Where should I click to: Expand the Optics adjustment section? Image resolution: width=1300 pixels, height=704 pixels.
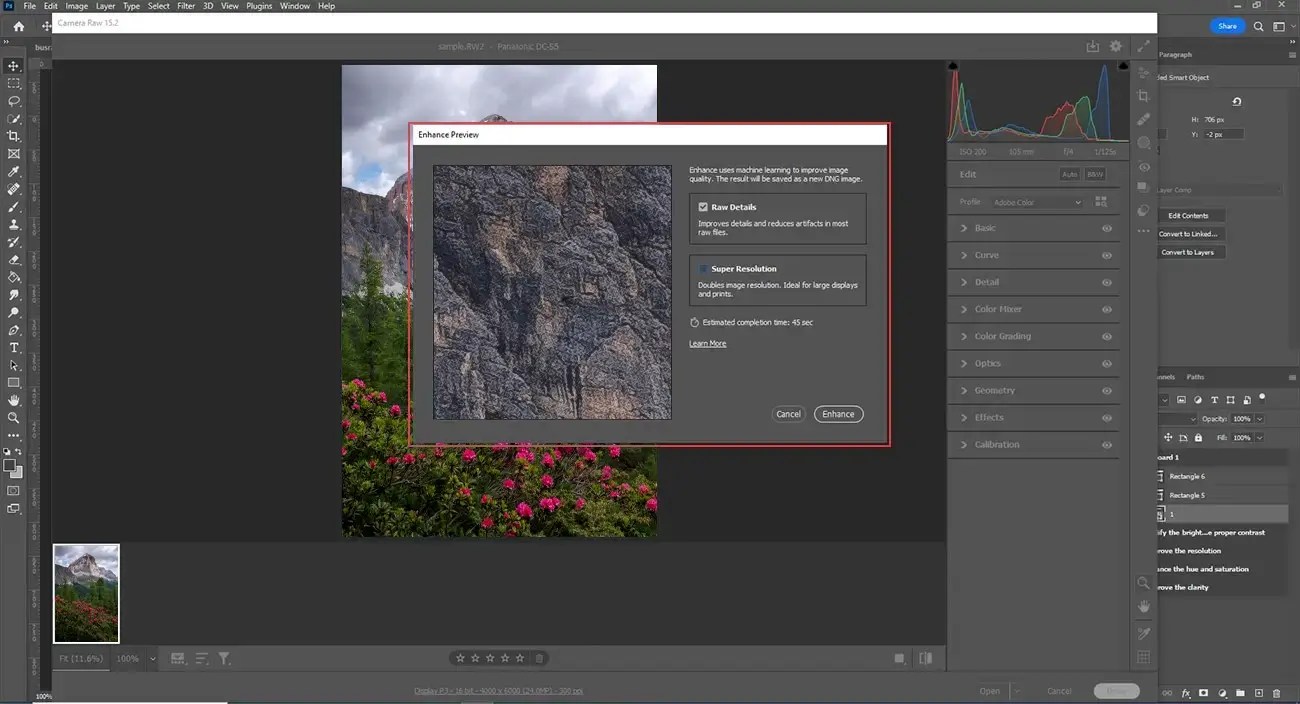coord(988,363)
